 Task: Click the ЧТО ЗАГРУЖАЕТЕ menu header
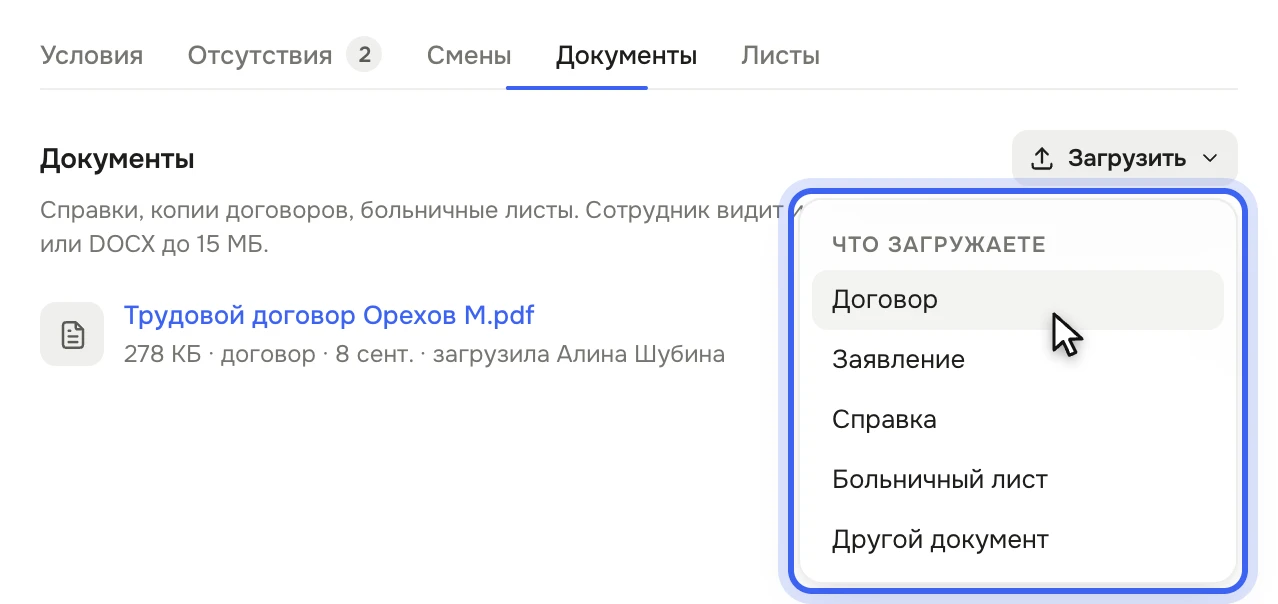pyautogui.click(x=939, y=245)
